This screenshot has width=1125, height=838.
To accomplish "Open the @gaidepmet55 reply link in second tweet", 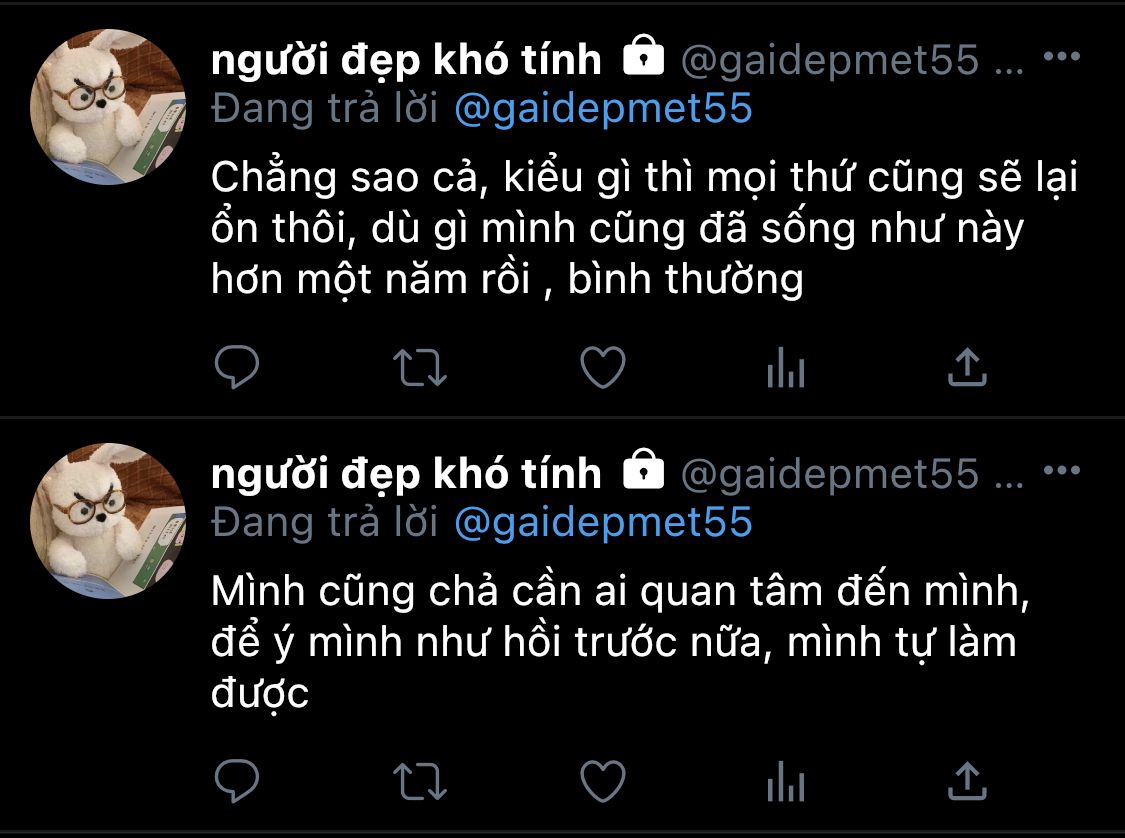I will pos(603,523).
